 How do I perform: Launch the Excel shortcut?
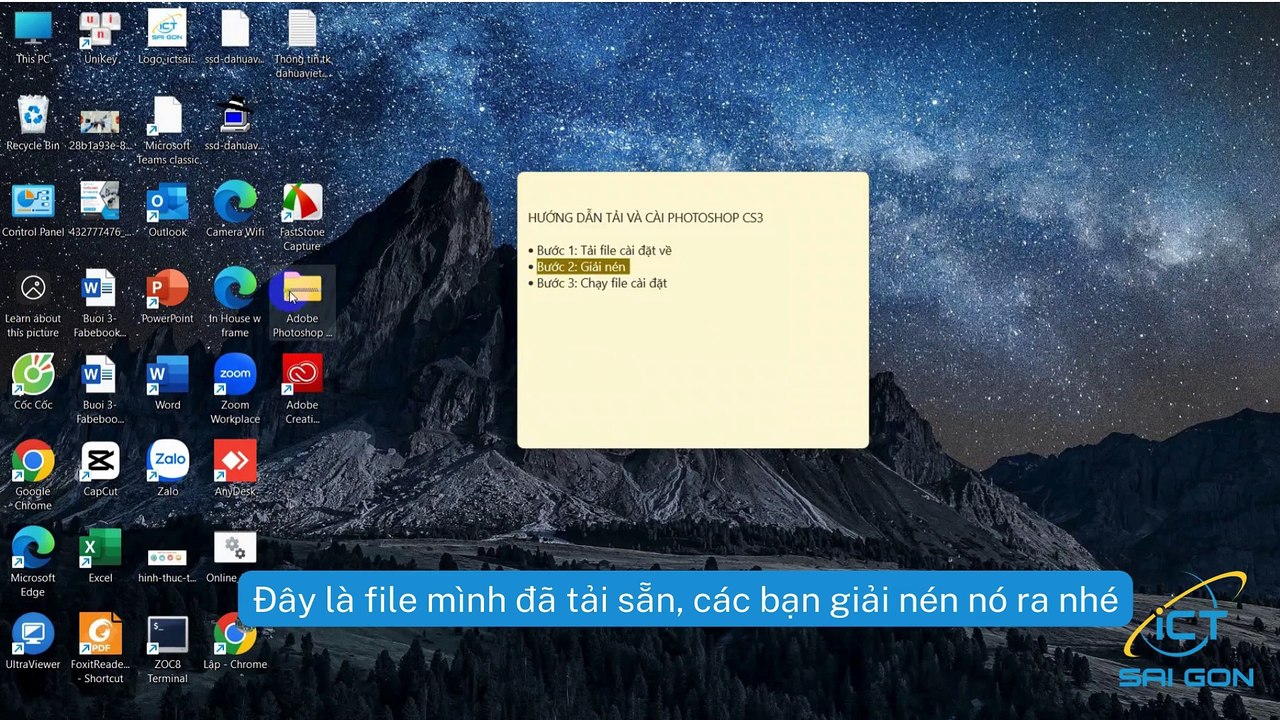100,556
